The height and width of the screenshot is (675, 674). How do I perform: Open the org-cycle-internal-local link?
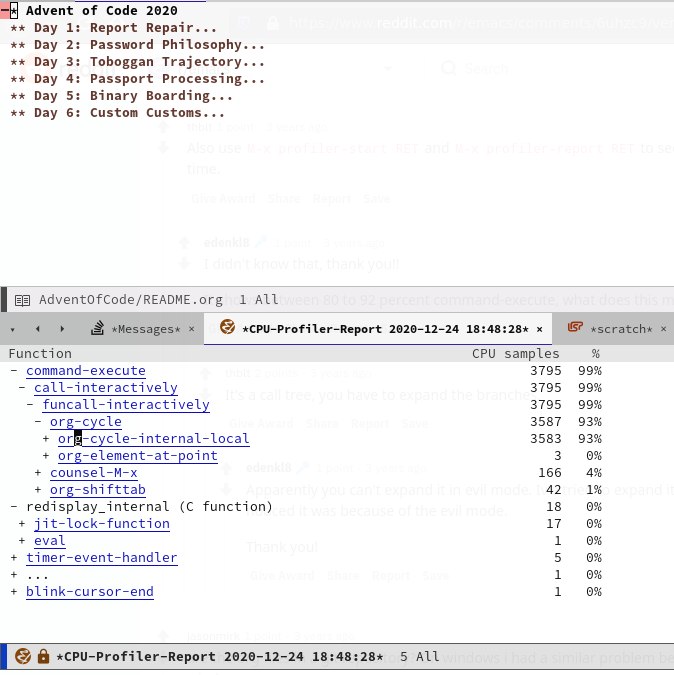click(154, 439)
